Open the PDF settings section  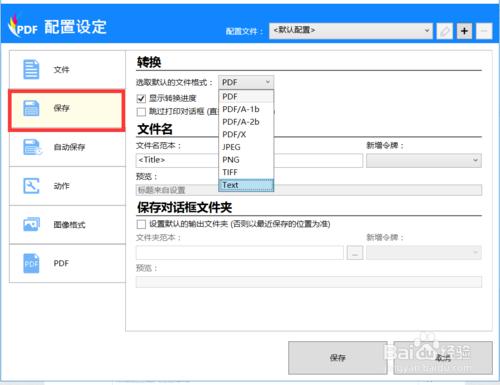[x=67, y=263]
